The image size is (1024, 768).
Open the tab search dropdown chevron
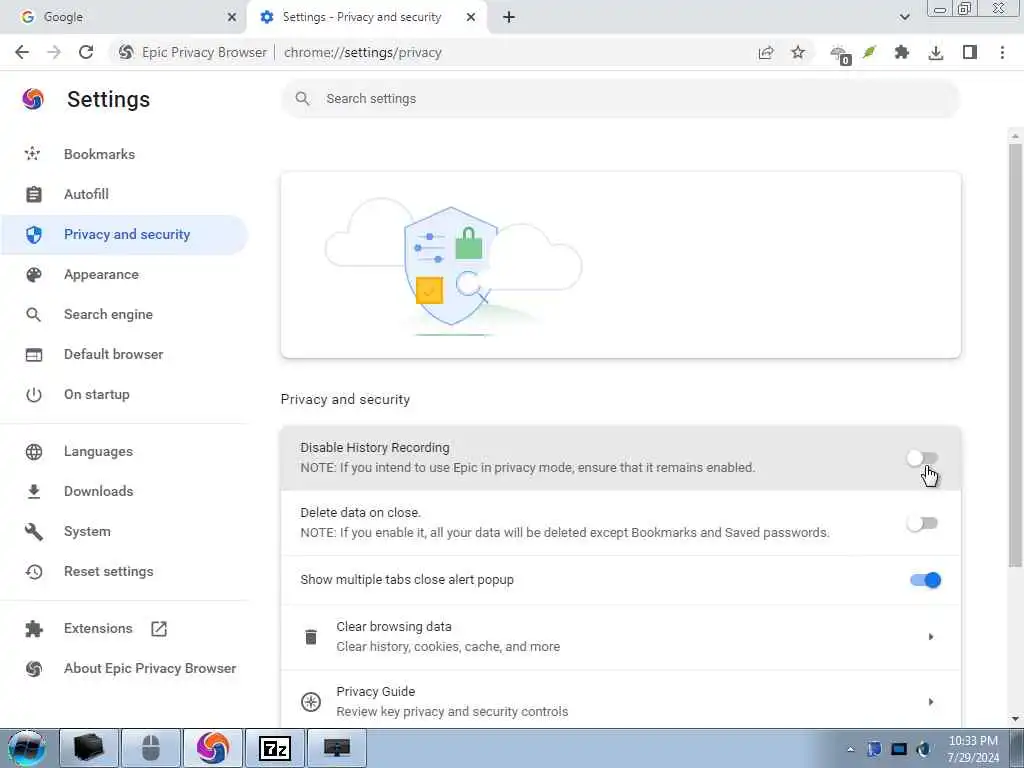pyautogui.click(x=904, y=17)
